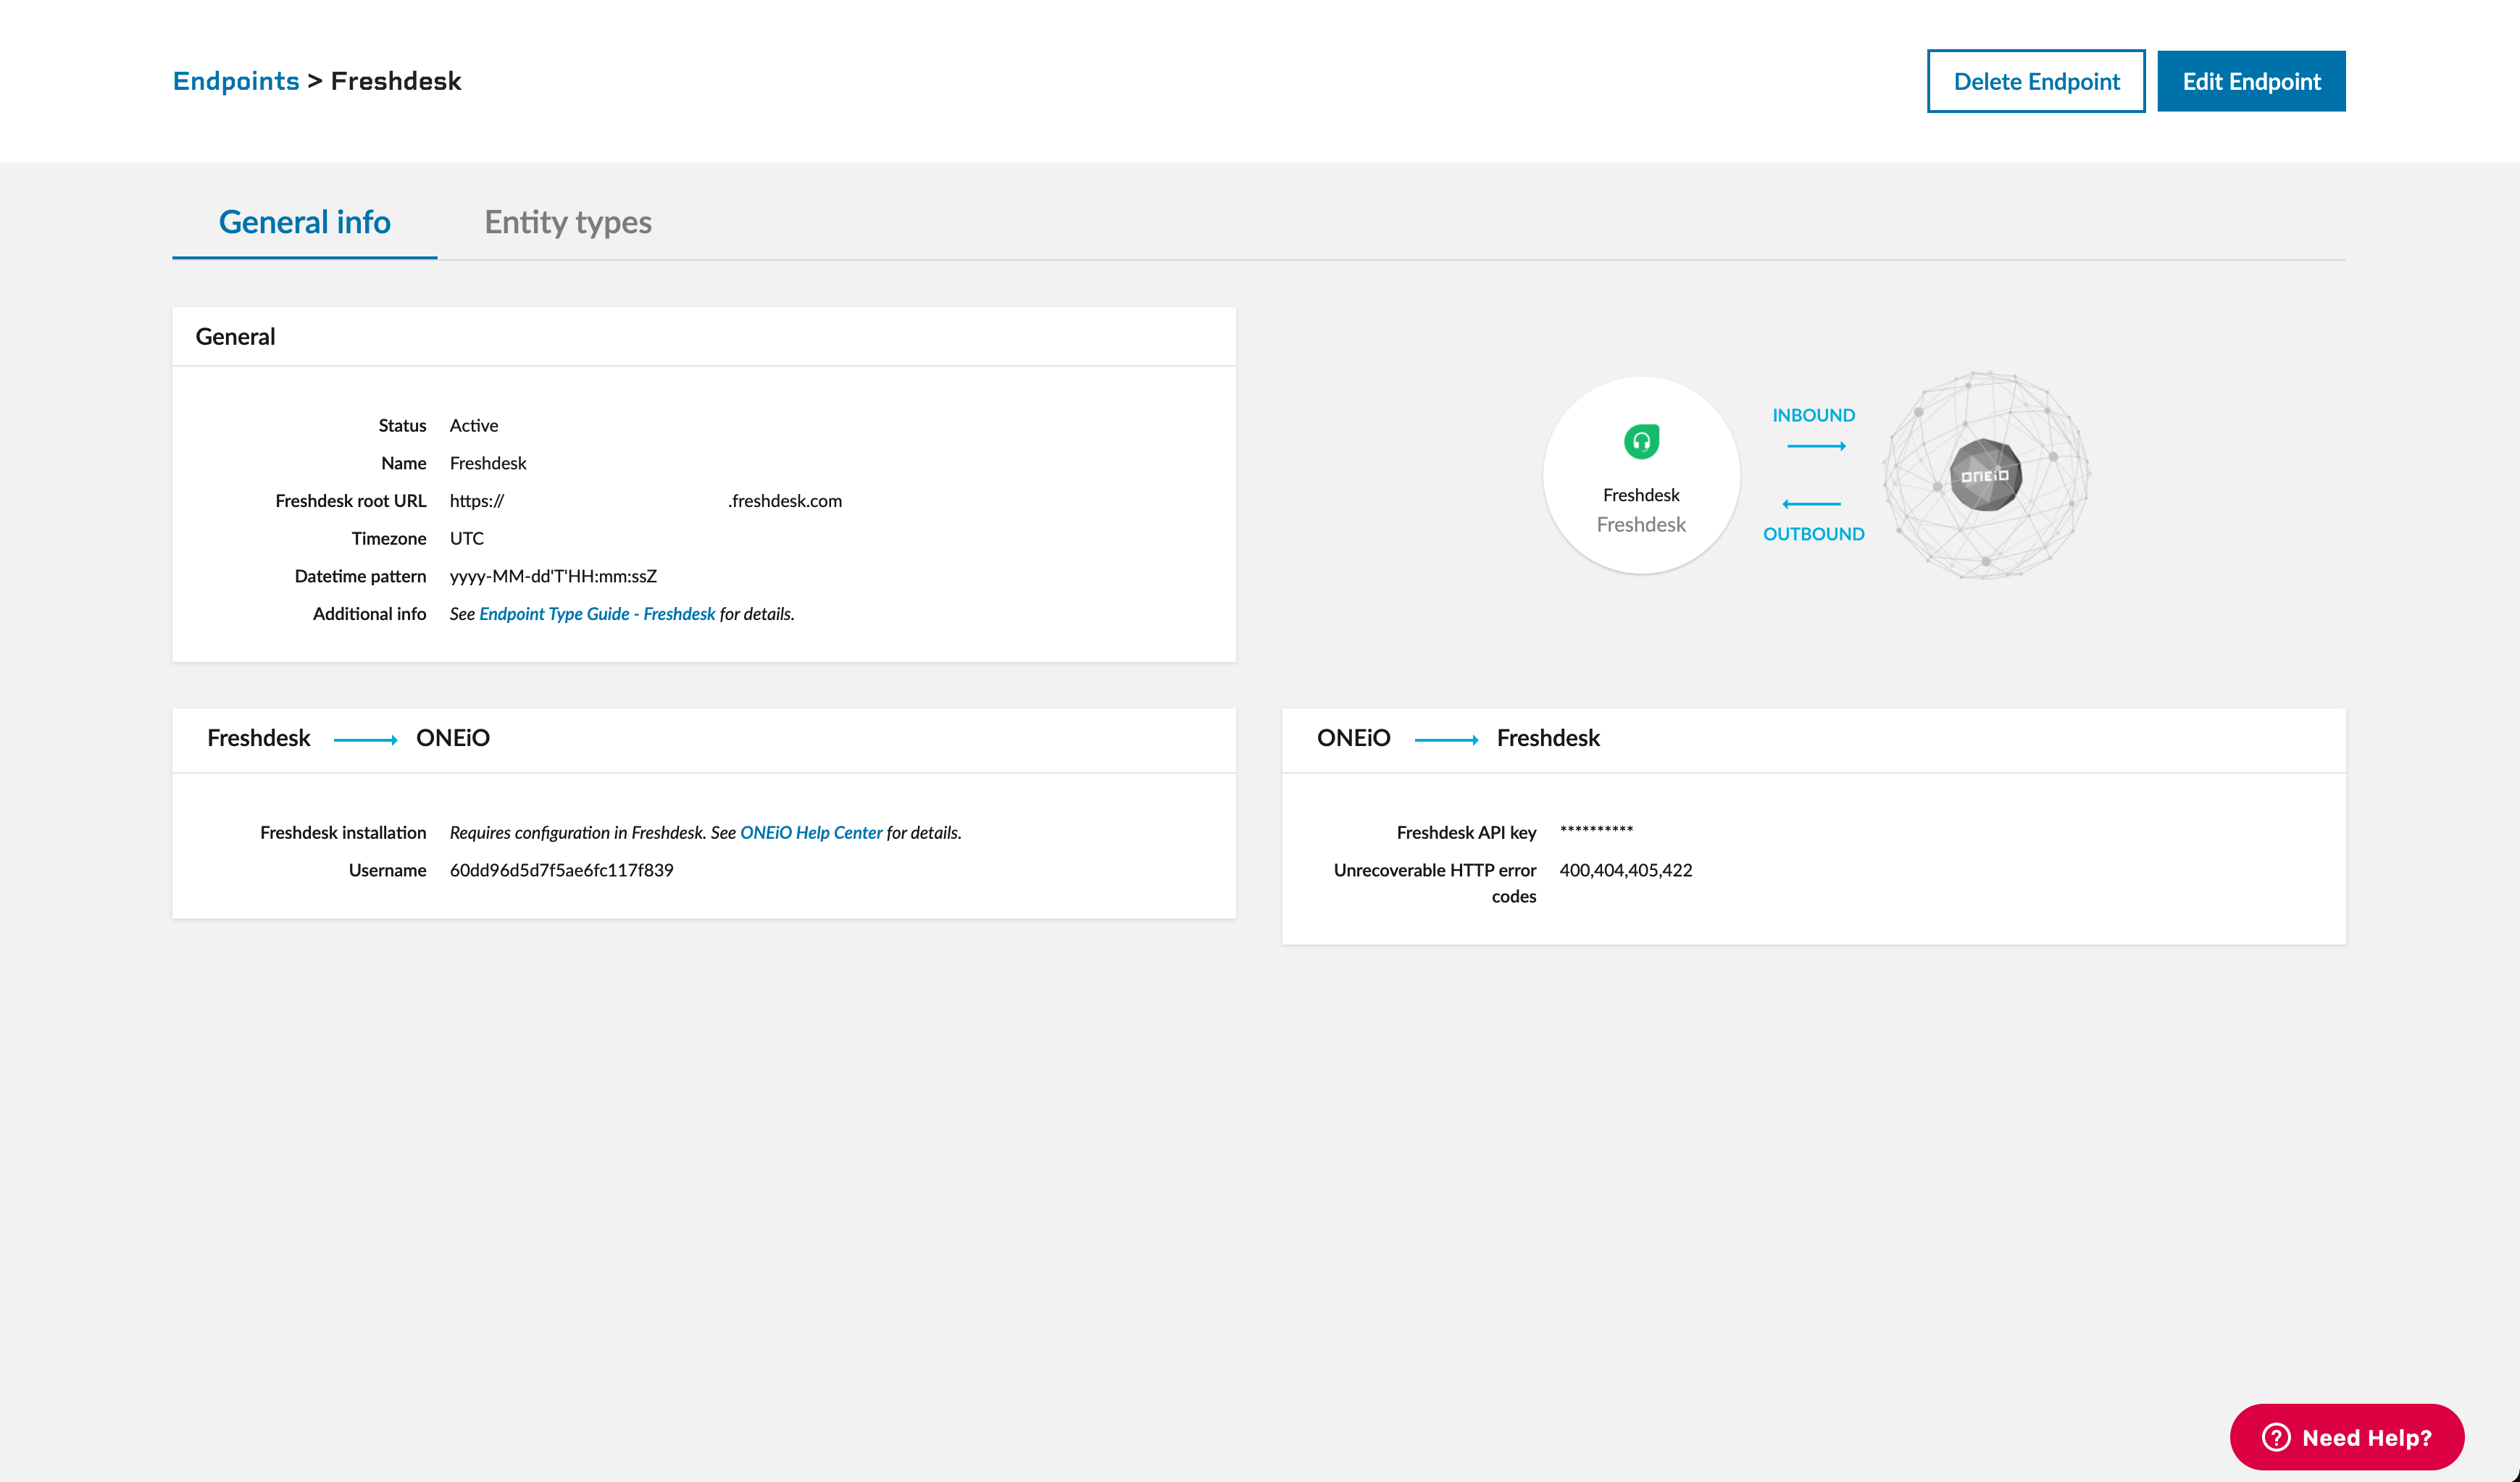
Task: Switch to the Entity types tab
Action: click(568, 222)
